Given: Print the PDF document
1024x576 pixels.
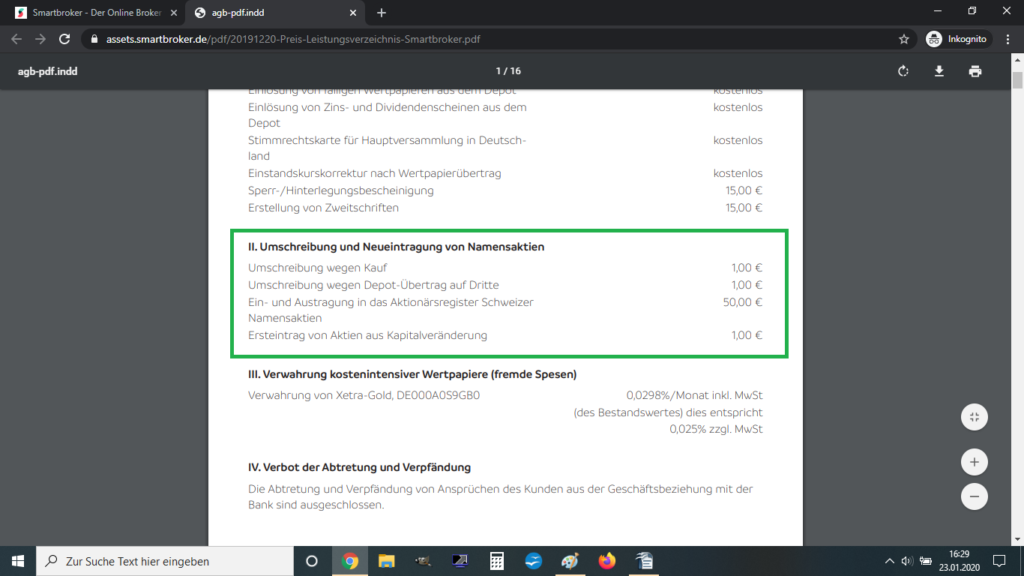Looking at the screenshot, I should 975,71.
